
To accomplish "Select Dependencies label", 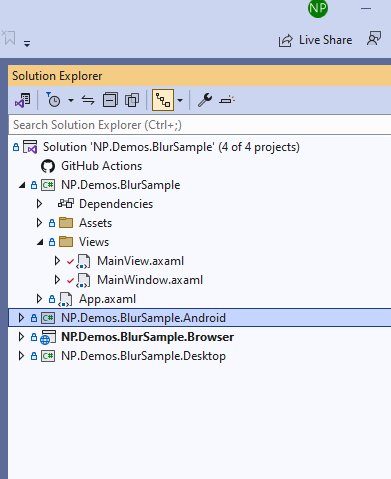I will click(116, 204).
